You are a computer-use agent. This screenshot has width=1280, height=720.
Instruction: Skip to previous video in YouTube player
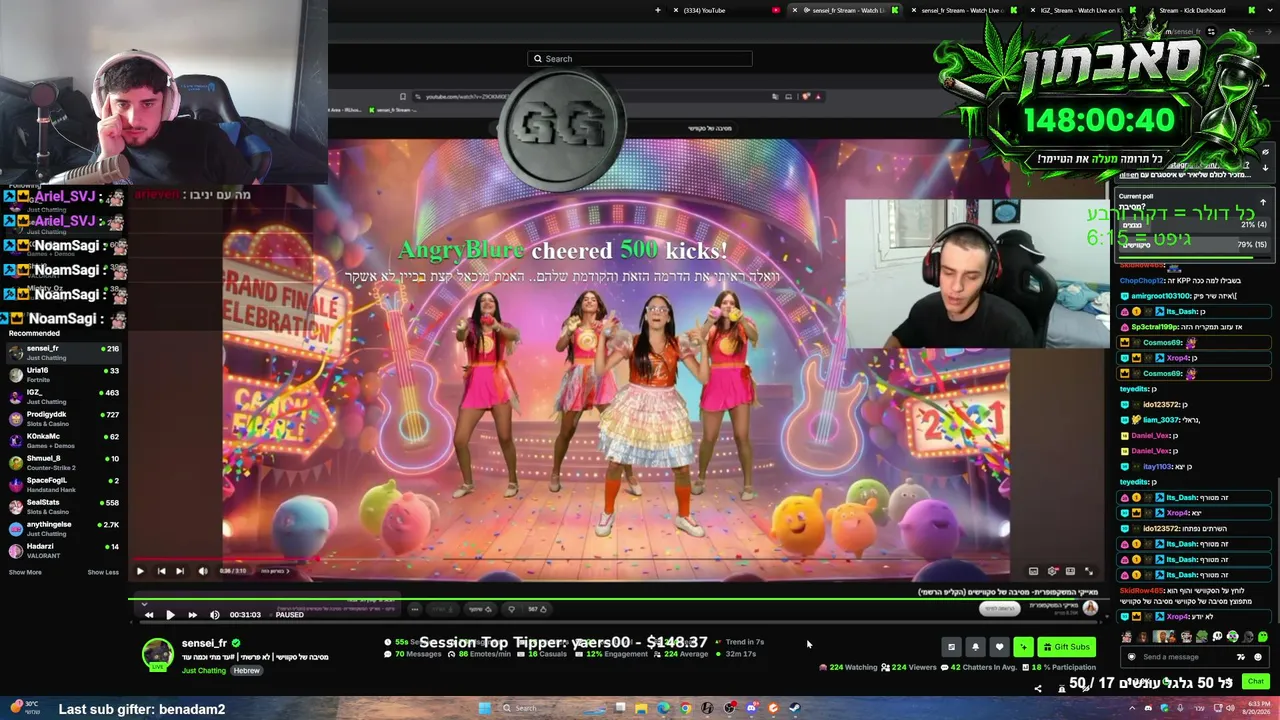[161, 571]
